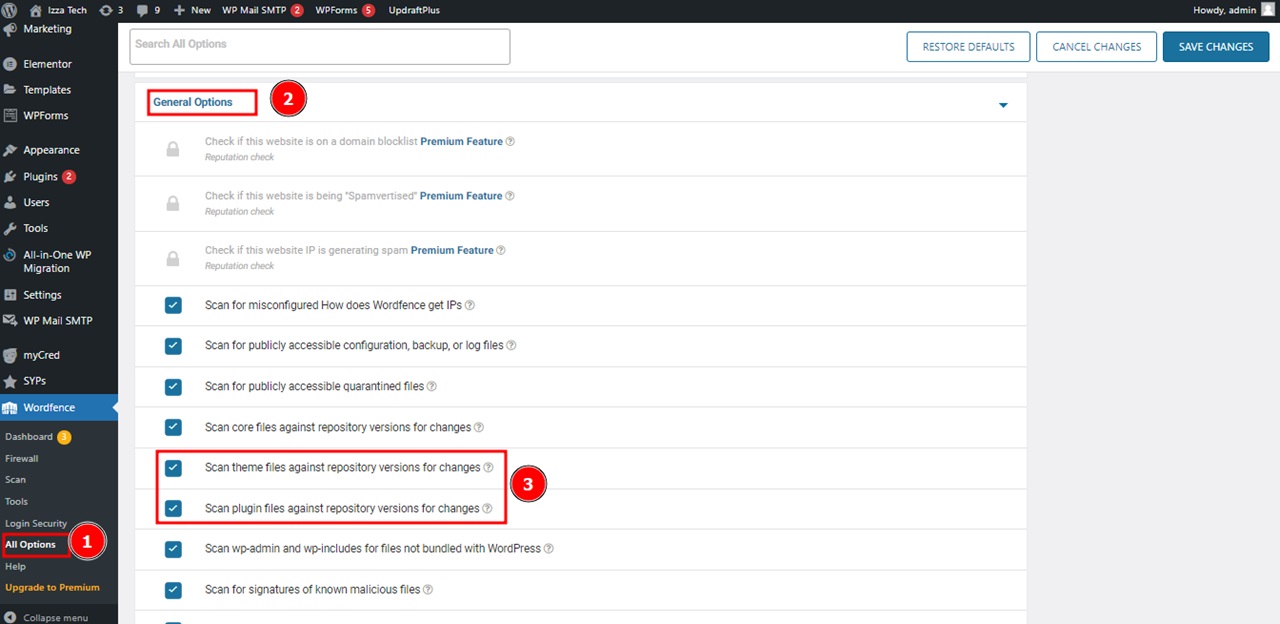Click help icon beside Spamvertised option
Screen dimensions: 1280x624
[x=510, y=196]
